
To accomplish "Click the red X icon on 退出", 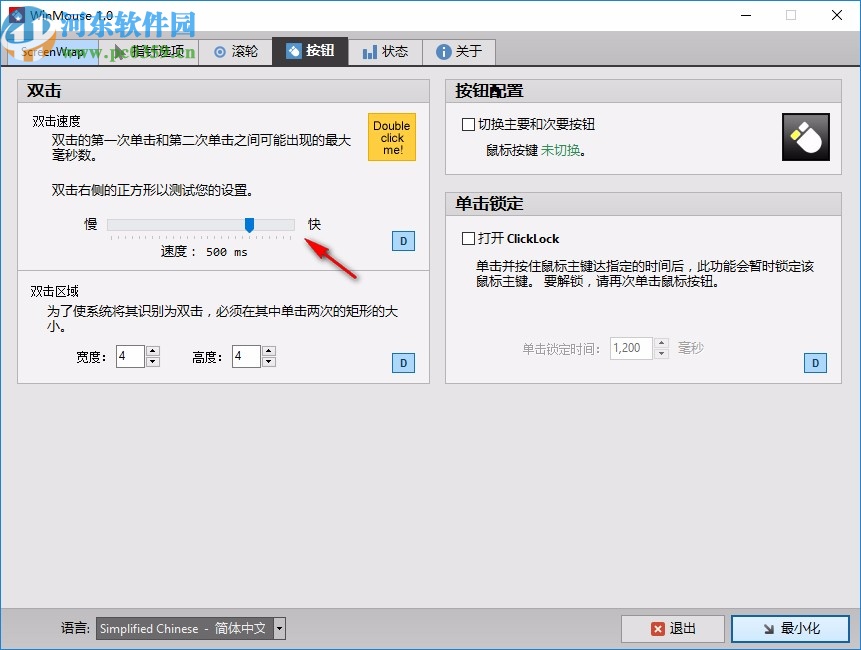I will point(657,629).
